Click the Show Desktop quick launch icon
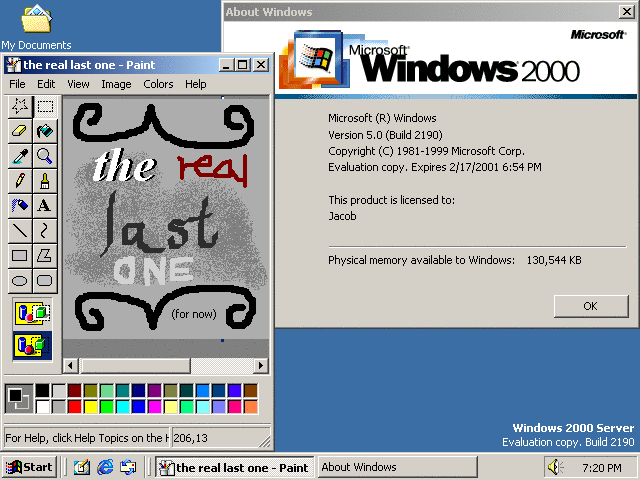Image resolution: width=640 pixels, height=480 pixels. pyautogui.click(x=82, y=467)
